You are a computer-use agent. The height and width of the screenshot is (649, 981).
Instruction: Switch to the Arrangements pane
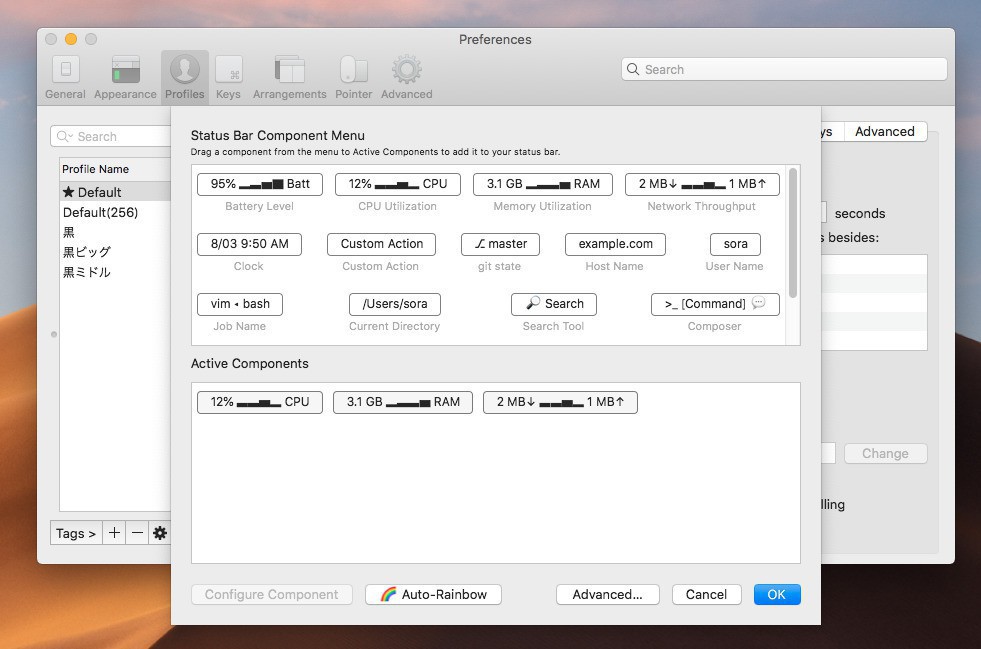[x=289, y=77]
